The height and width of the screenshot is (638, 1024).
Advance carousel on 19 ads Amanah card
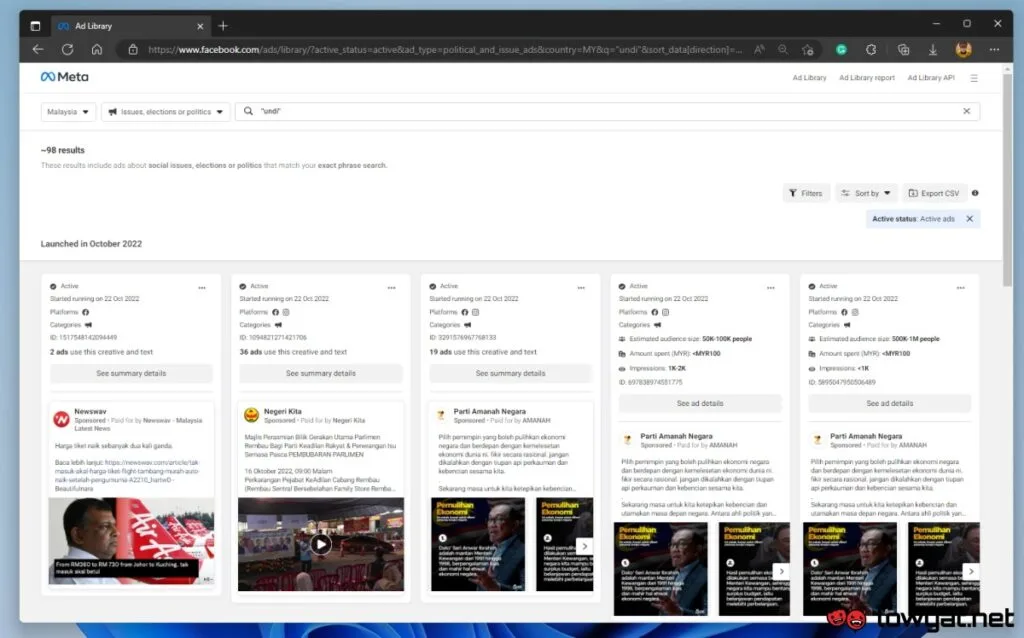tap(584, 546)
